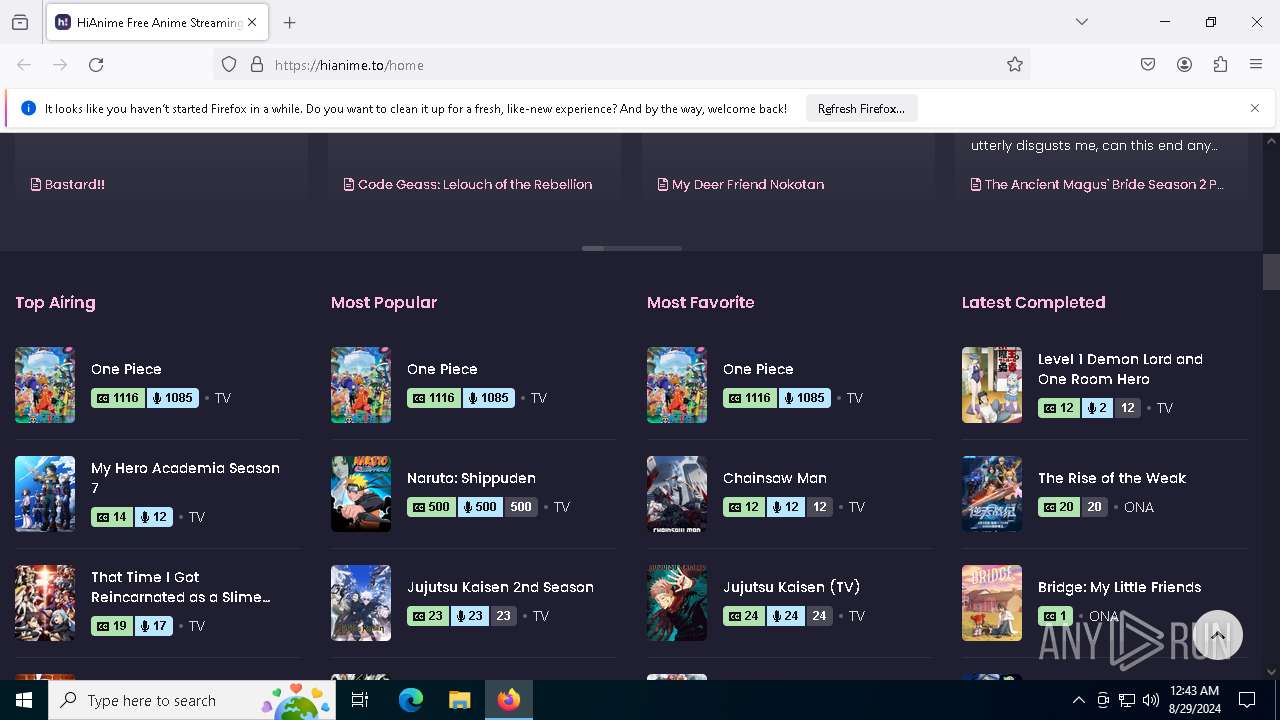
Task: Go back with the back arrow
Action: pos(24,65)
